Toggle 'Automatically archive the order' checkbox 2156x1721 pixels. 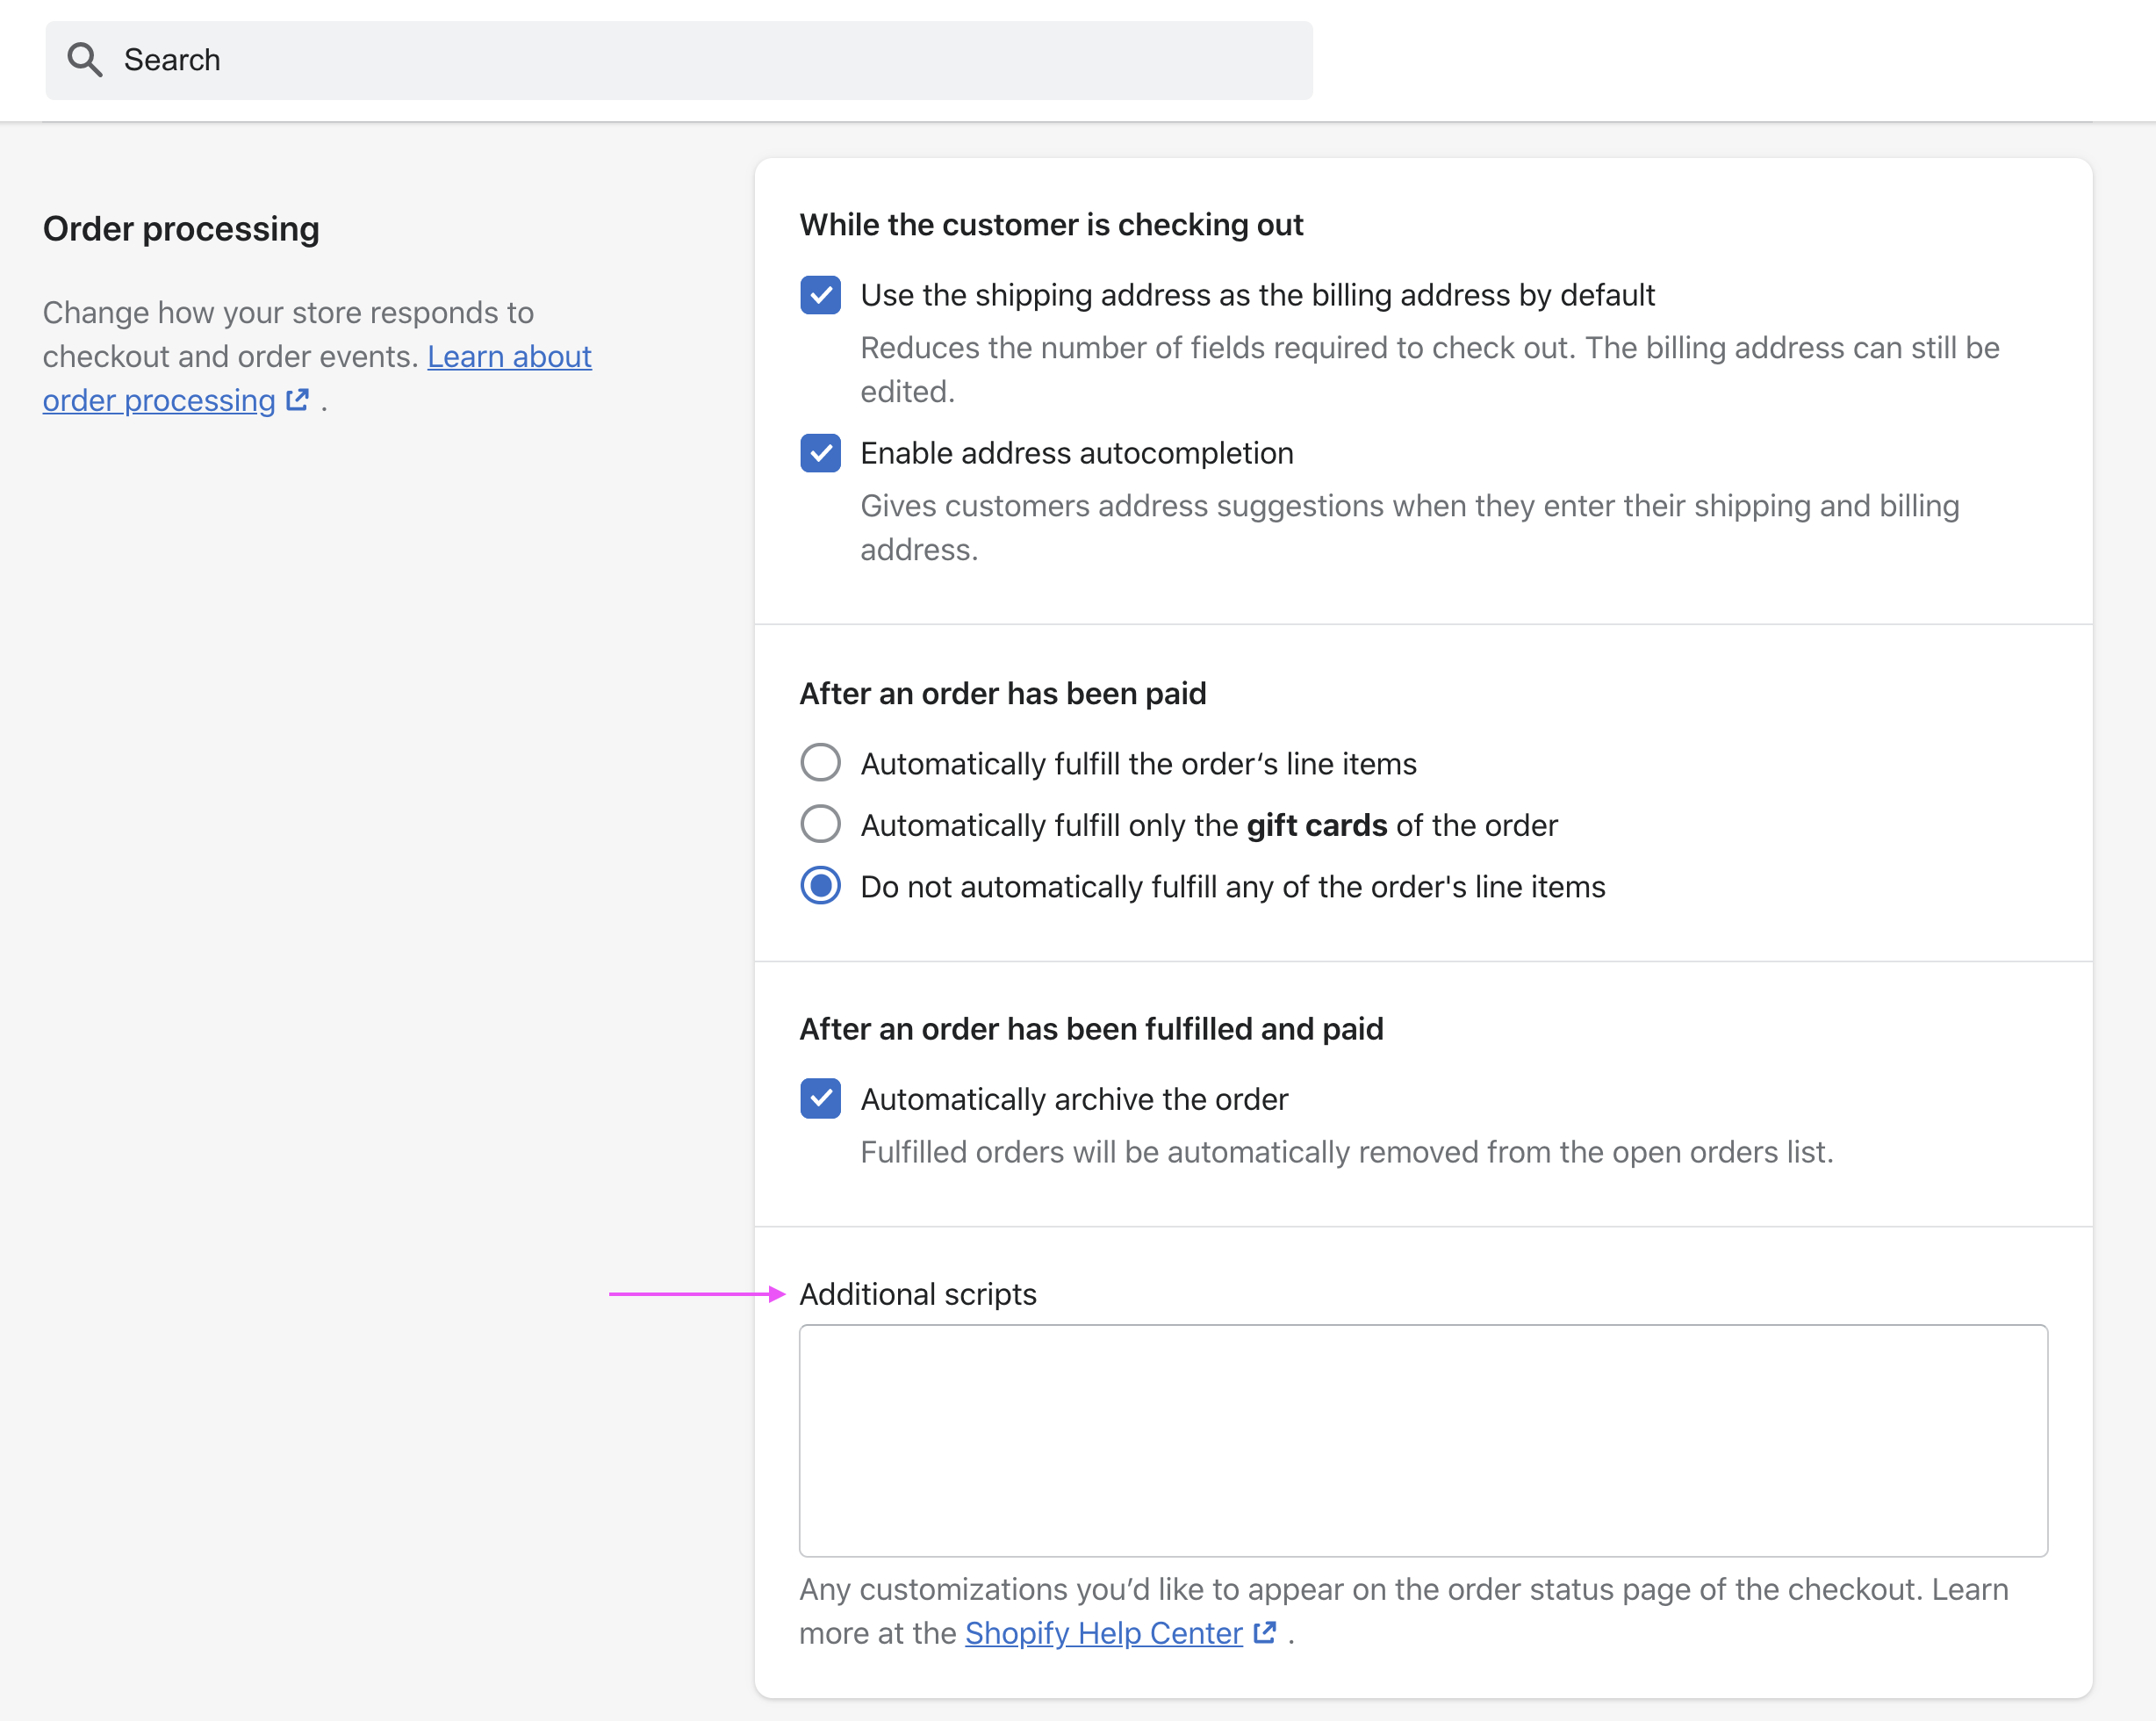(x=820, y=1098)
